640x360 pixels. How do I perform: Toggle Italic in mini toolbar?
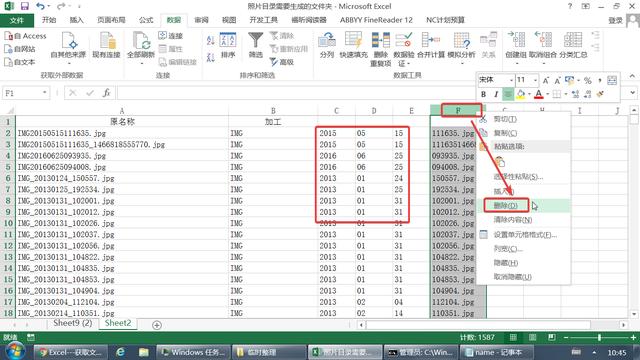tap(496, 94)
